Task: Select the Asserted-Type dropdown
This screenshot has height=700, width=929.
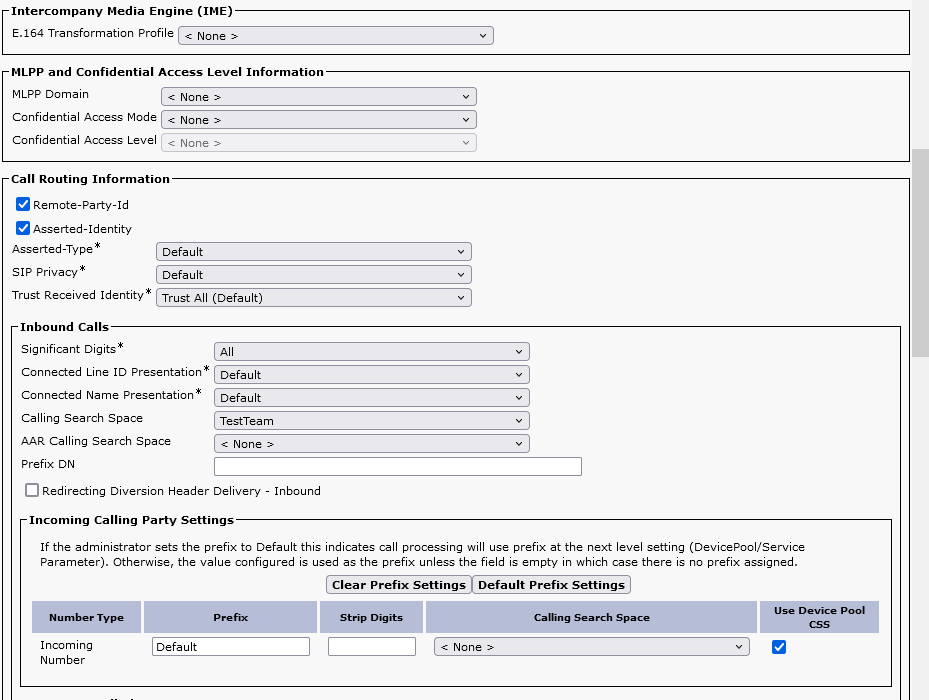Action: pyautogui.click(x=313, y=252)
